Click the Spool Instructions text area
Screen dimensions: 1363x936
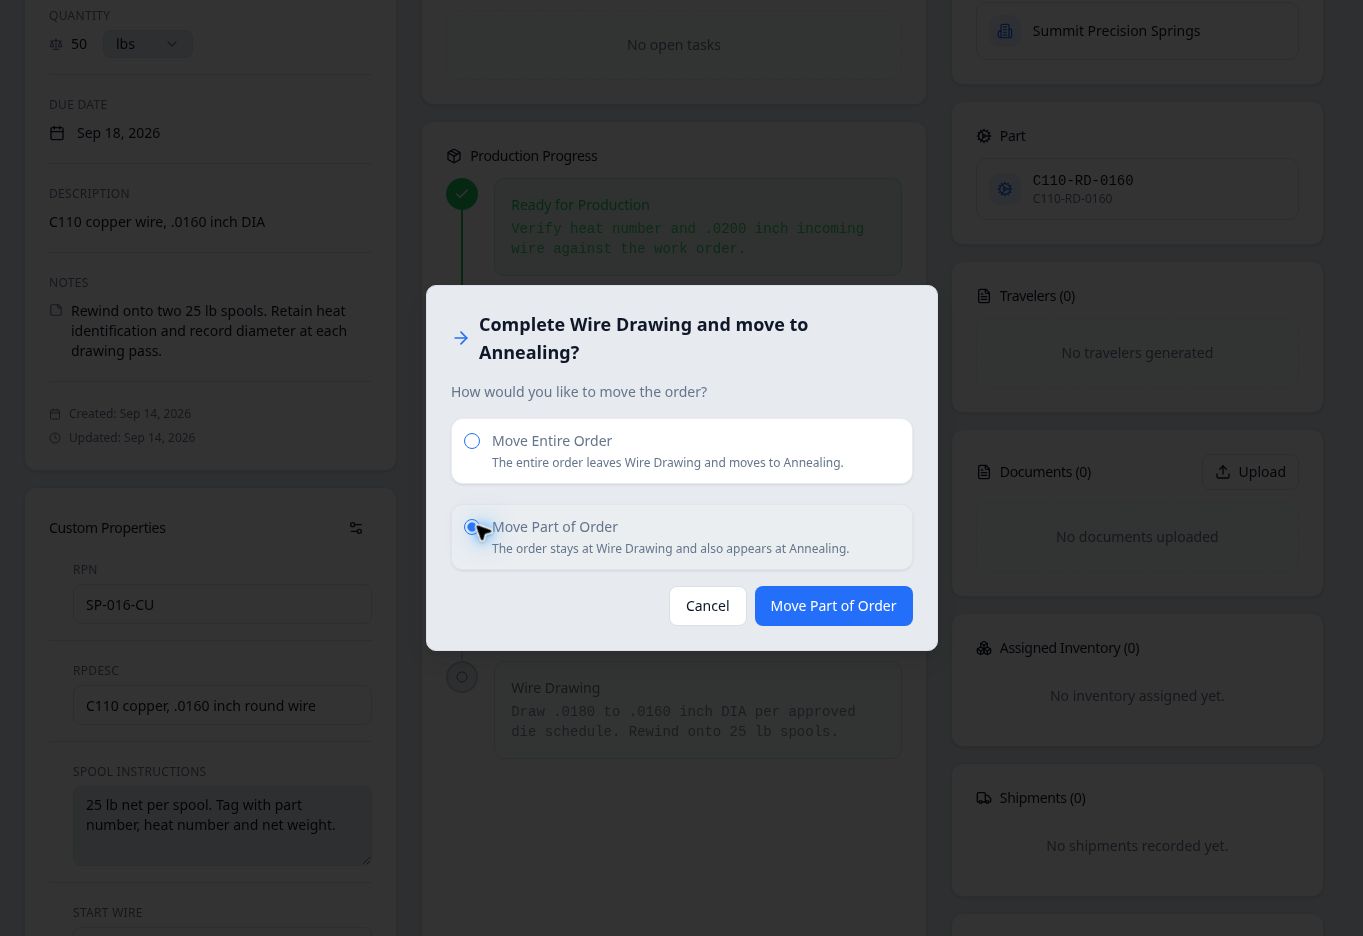pyautogui.click(x=222, y=826)
